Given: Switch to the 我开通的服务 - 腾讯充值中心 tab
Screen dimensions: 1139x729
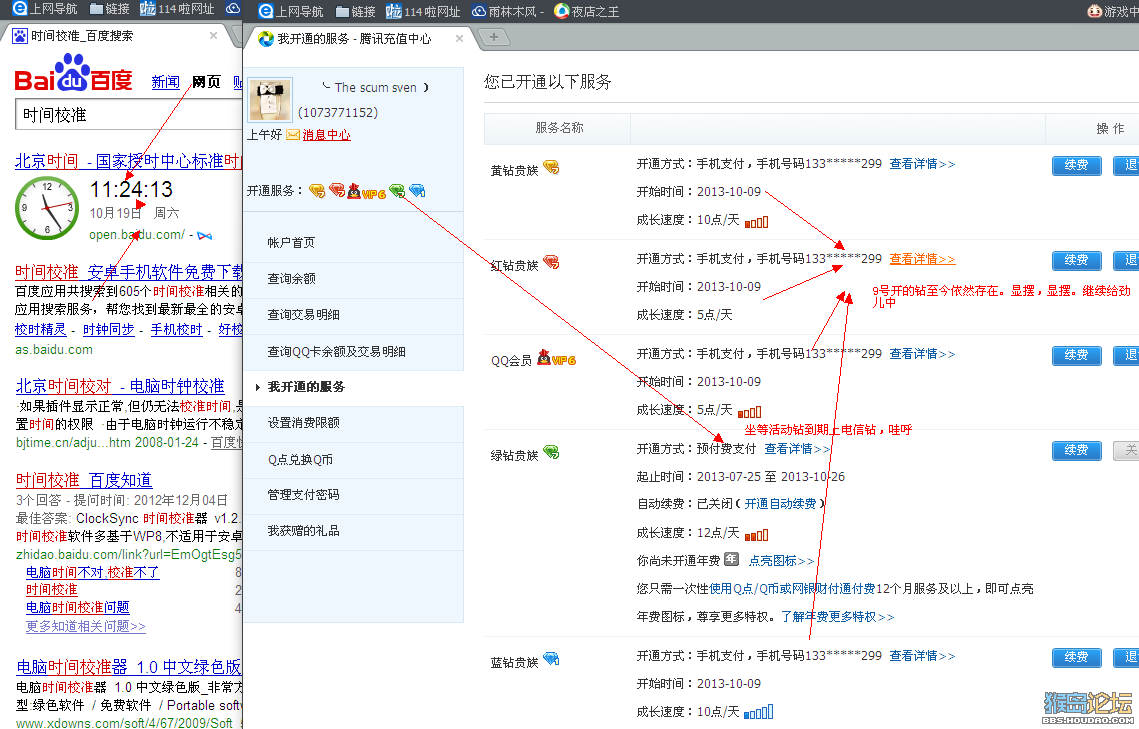Looking at the screenshot, I should point(362,38).
